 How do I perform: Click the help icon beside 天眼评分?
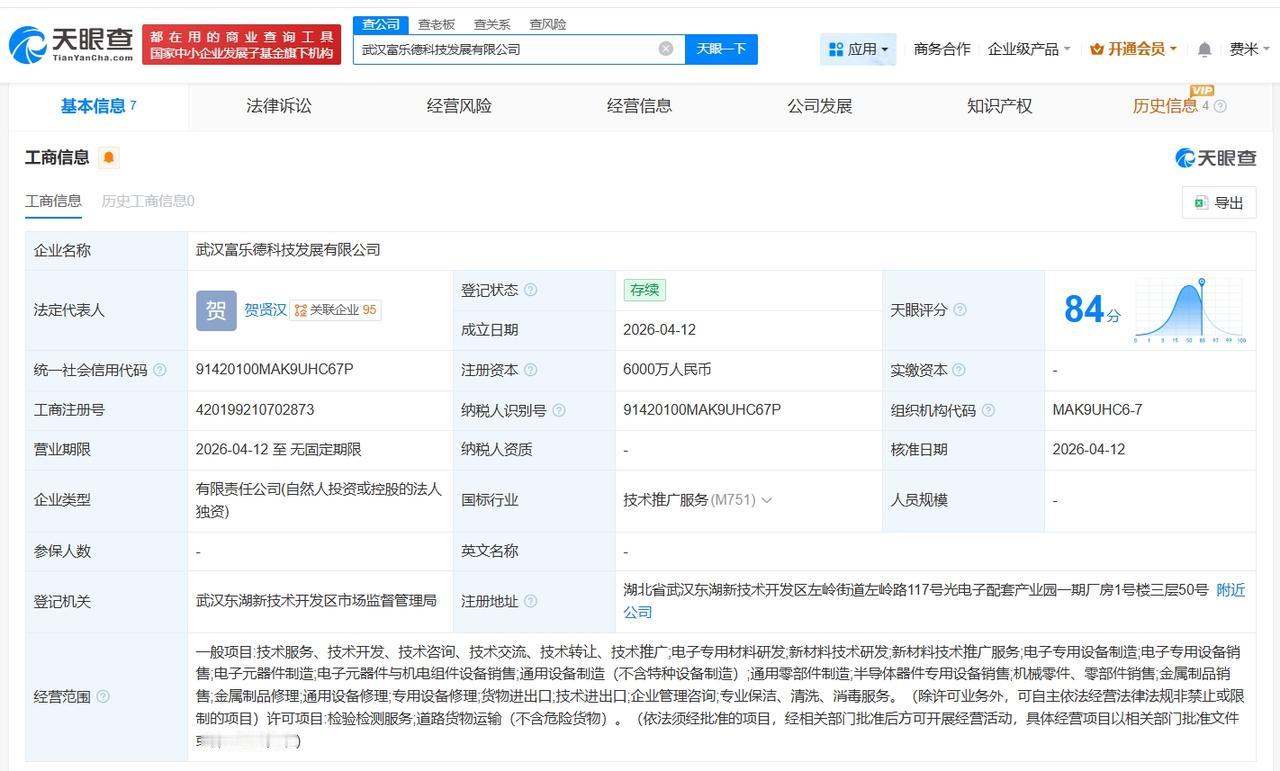tap(959, 310)
